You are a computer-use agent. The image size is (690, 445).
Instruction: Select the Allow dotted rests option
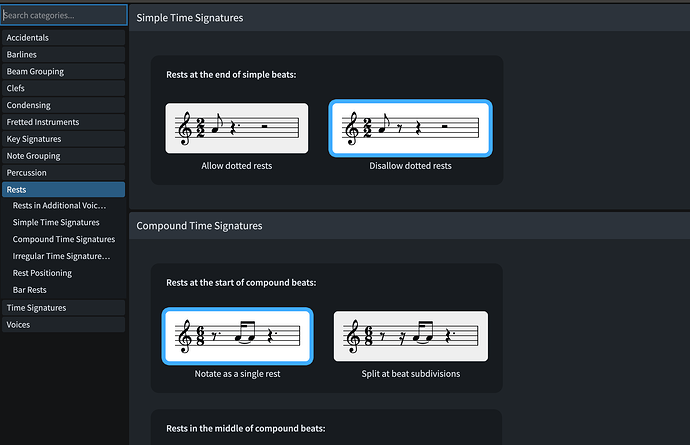236,128
